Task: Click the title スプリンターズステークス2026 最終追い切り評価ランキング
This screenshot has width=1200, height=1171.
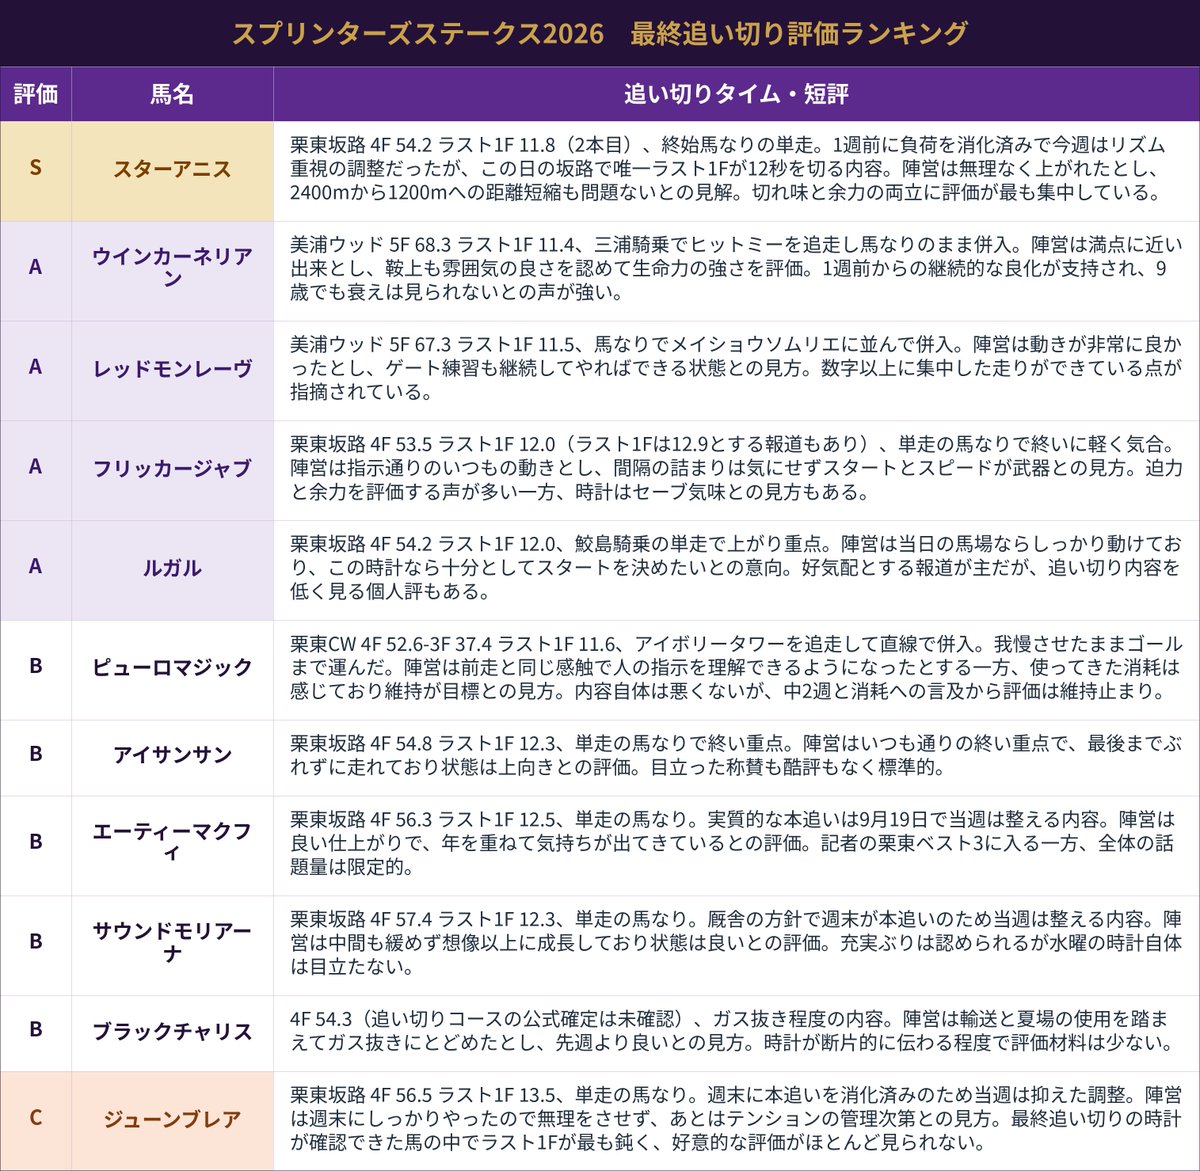Action: coord(600,33)
